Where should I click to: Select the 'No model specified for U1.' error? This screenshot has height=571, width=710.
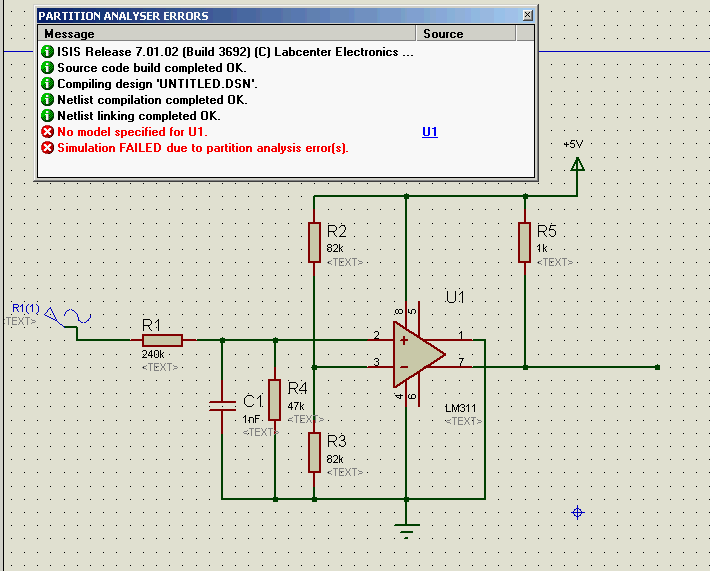click(132, 132)
